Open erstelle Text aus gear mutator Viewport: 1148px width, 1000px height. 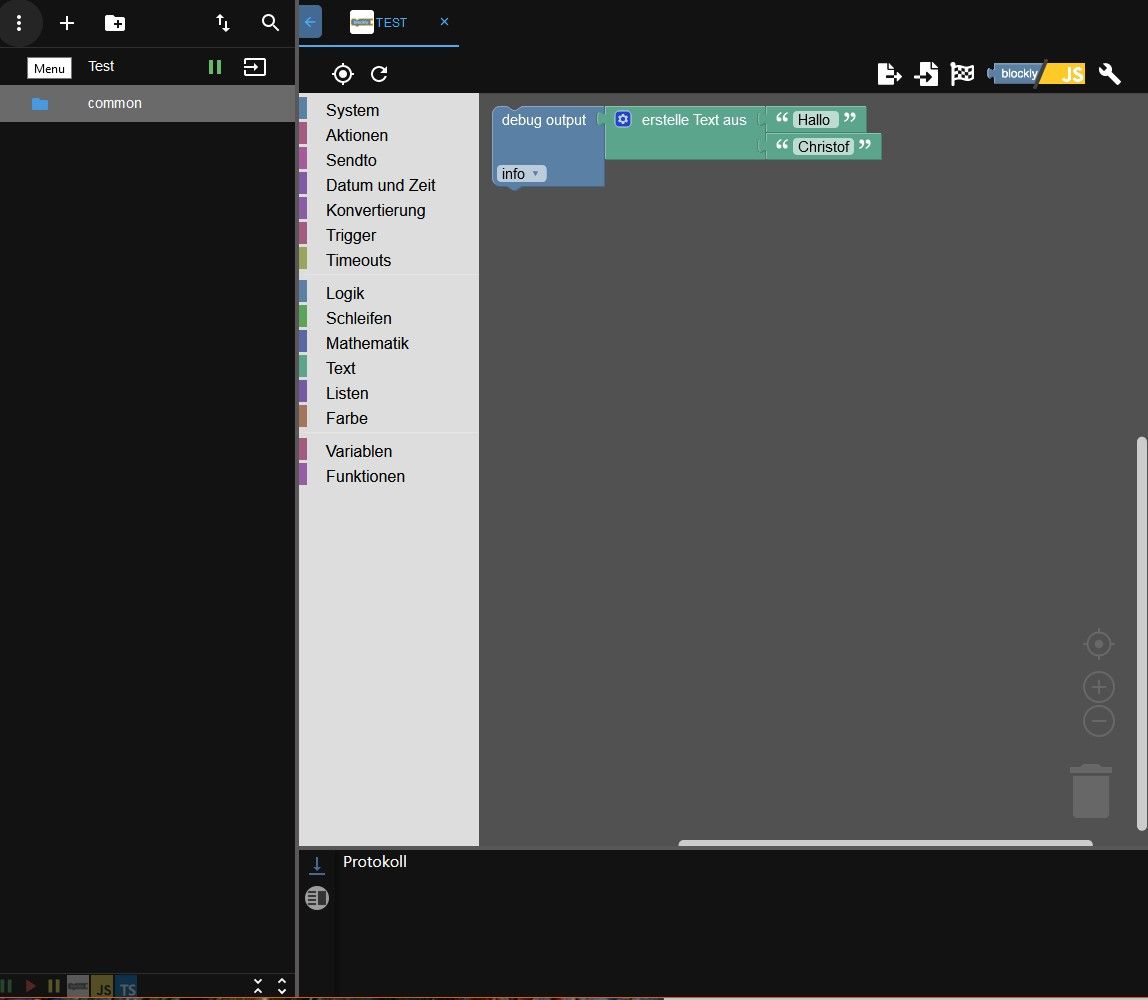click(623, 119)
